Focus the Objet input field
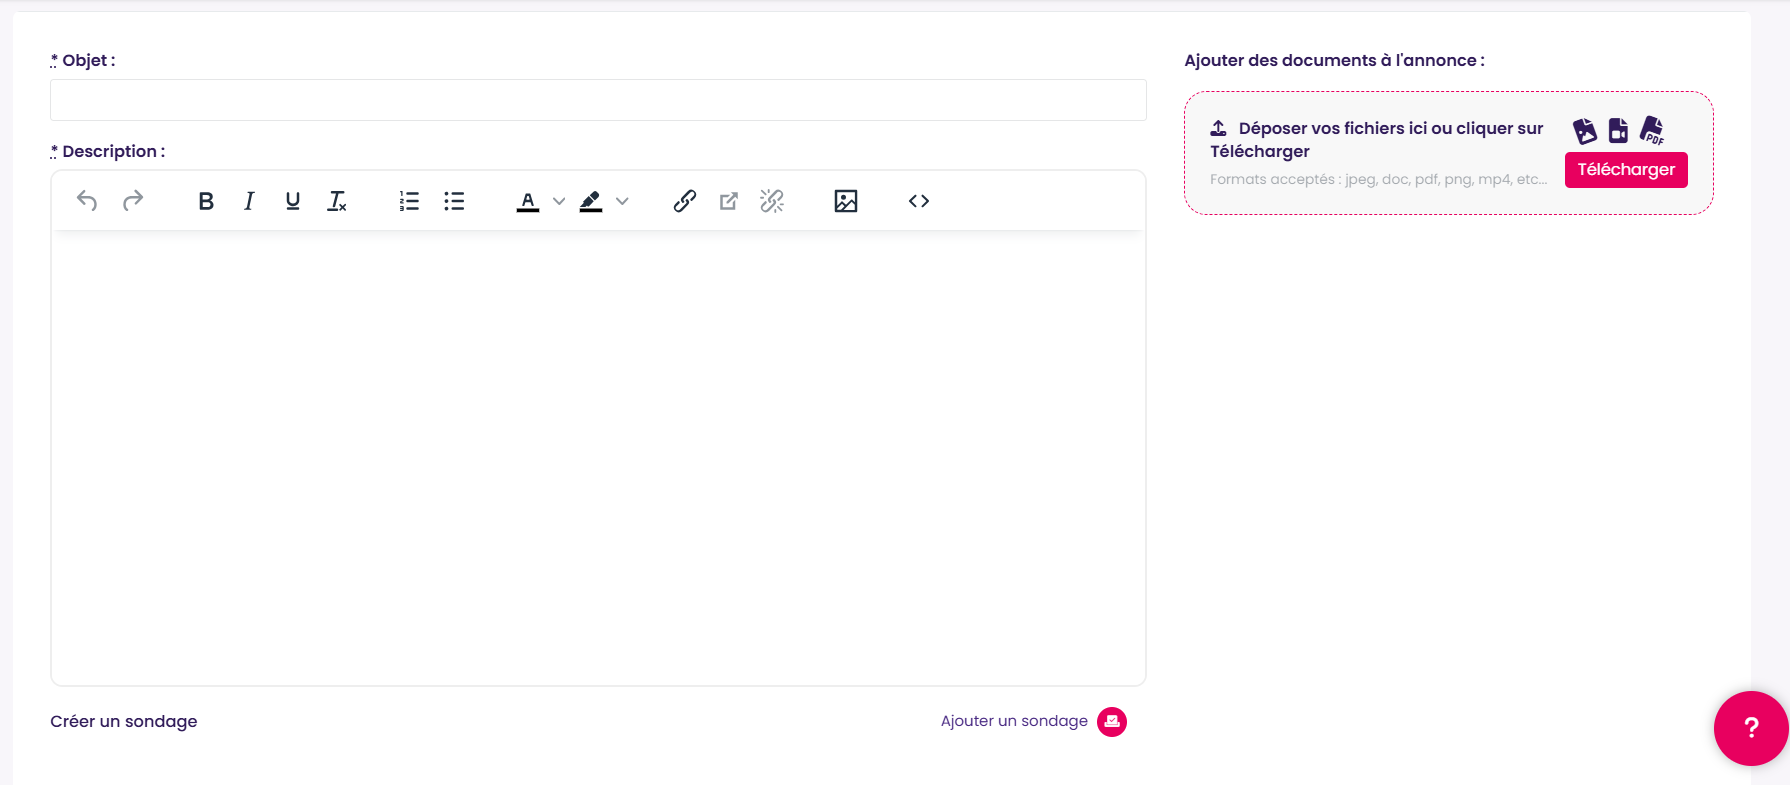The height and width of the screenshot is (785, 1790). [598, 100]
